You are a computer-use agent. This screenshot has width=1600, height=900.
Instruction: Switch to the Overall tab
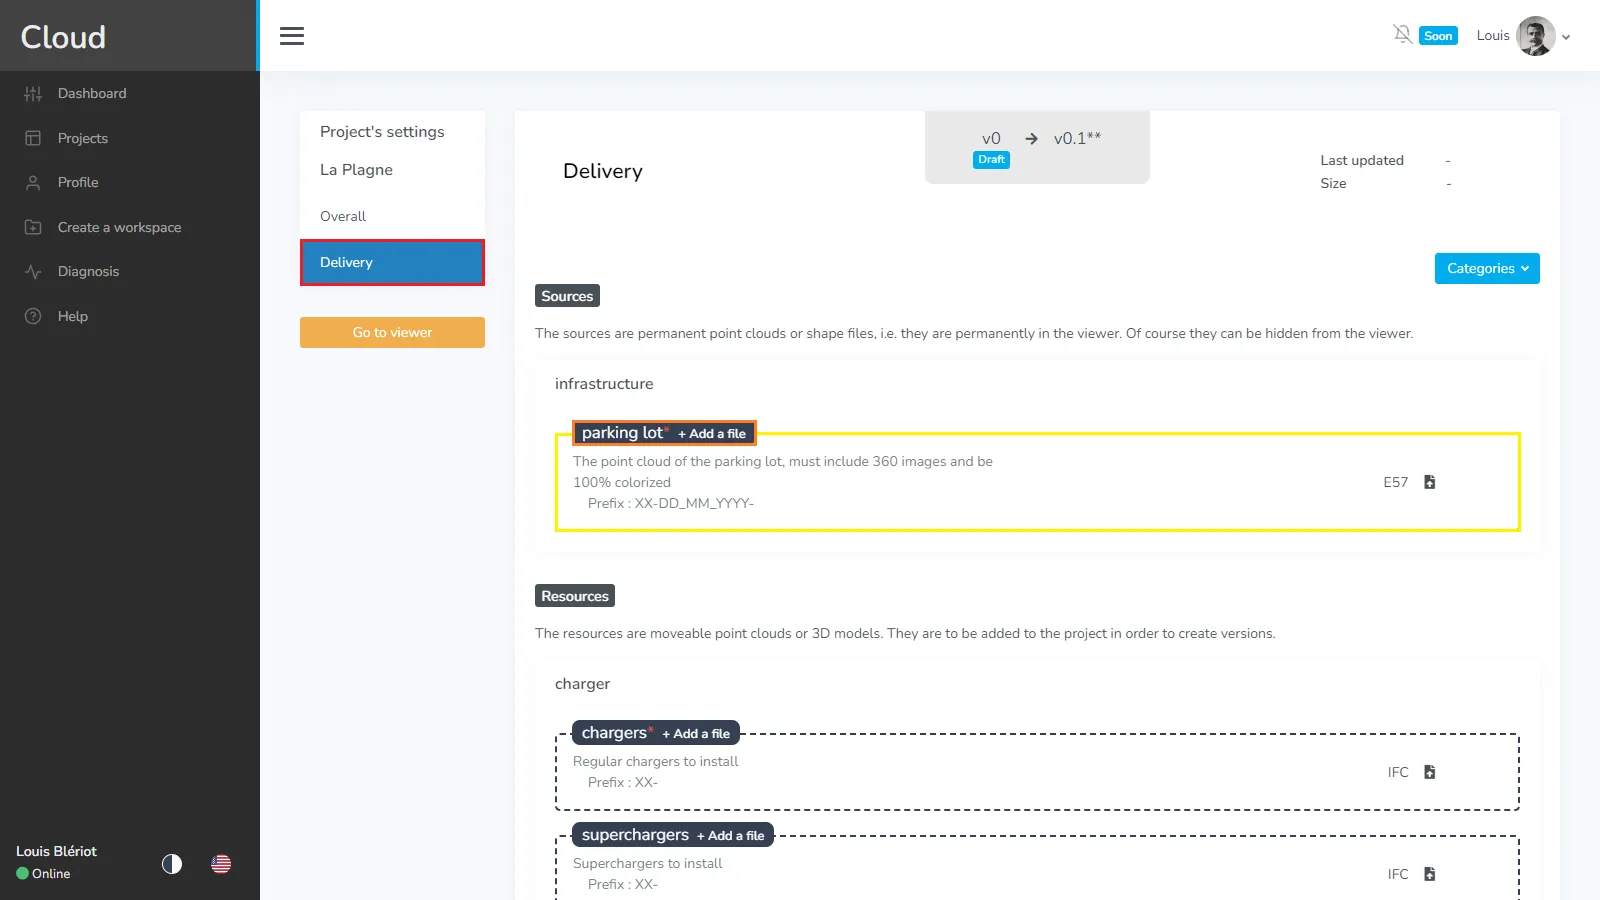pyautogui.click(x=342, y=216)
